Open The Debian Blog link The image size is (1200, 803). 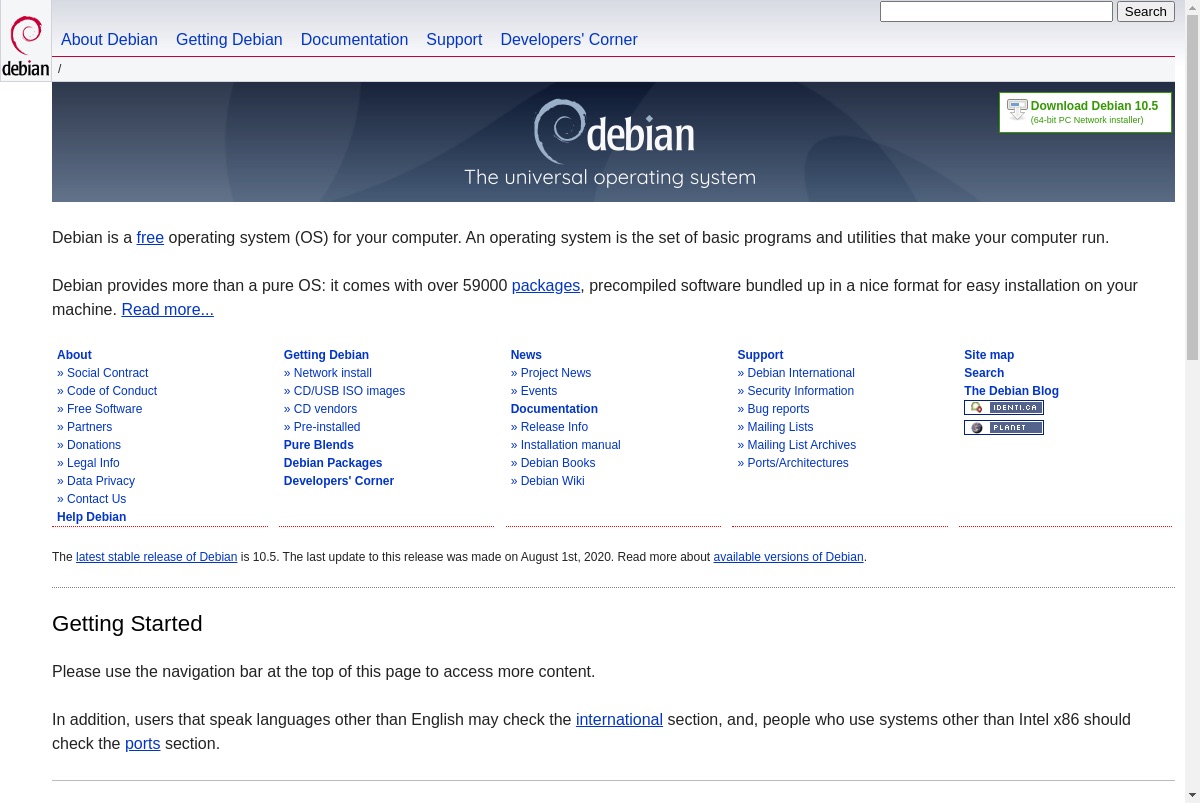point(1011,391)
